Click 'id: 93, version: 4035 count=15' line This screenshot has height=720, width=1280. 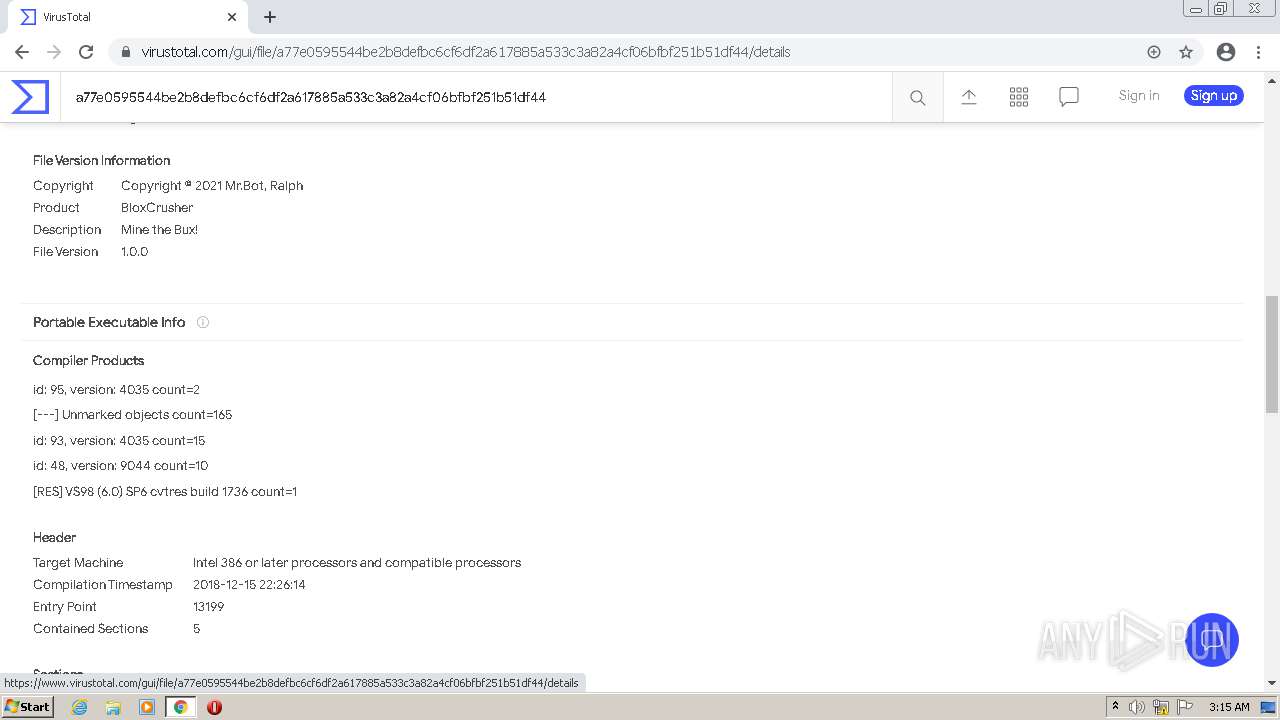click(x=119, y=441)
